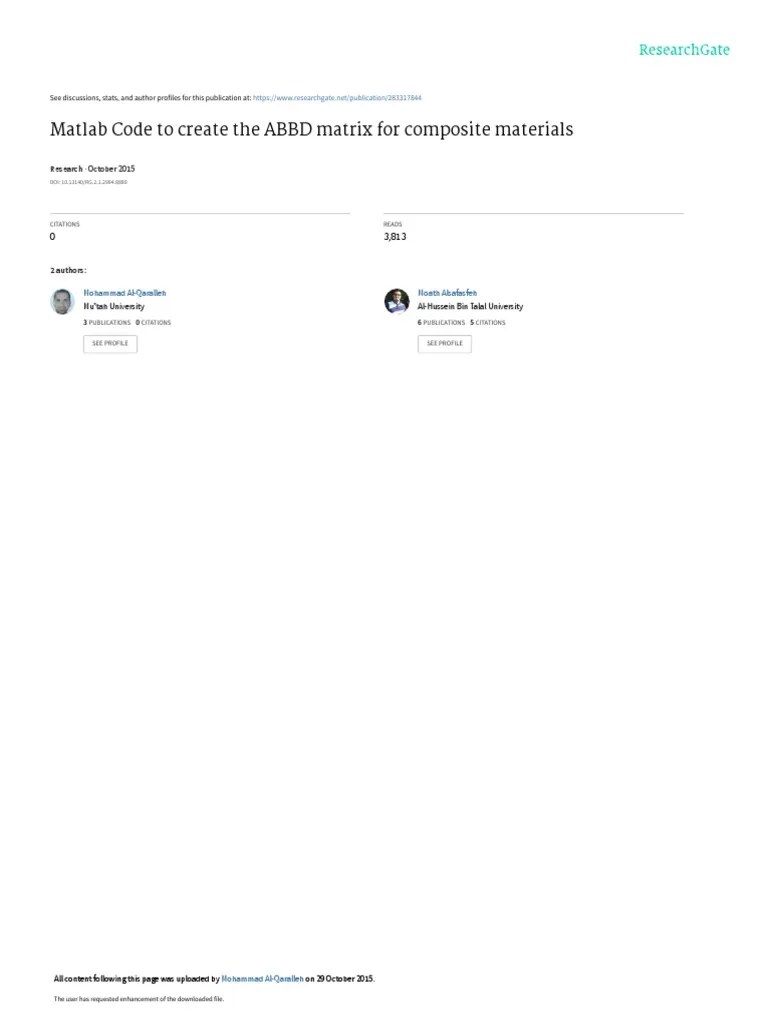Image resolution: width=768 pixels, height=1024 pixels.
Task: Open the researchgate.net publication URL link
Action: click(337, 98)
